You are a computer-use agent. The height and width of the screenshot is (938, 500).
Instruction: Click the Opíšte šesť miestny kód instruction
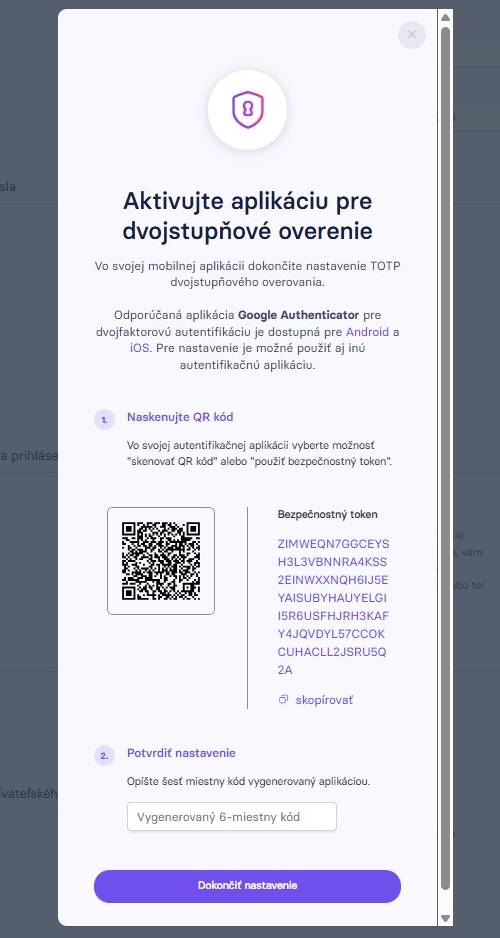[248, 781]
